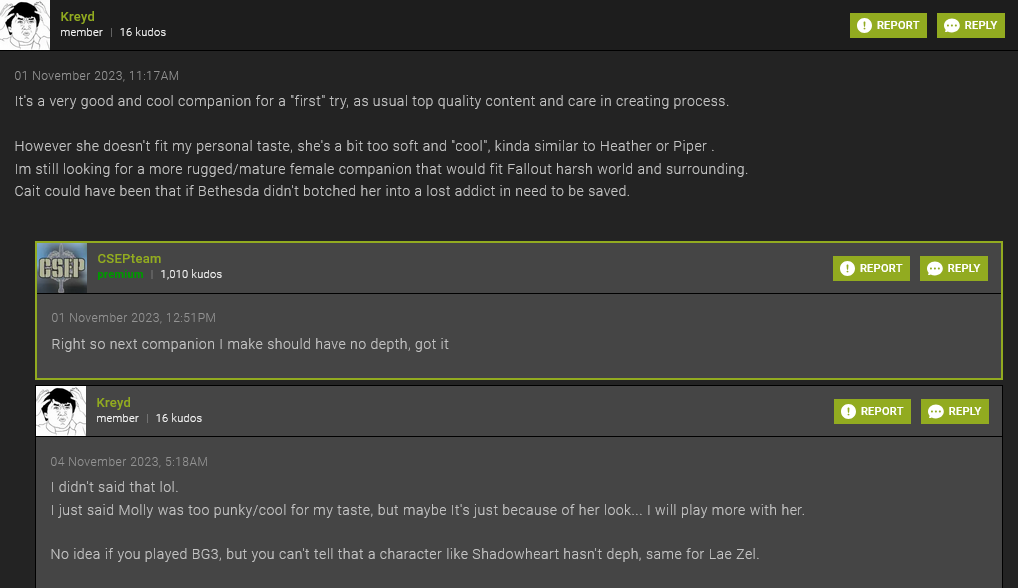Open Kreyd's avatar in the nested reply
This screenshot has height=588, width=1018.
61,411
